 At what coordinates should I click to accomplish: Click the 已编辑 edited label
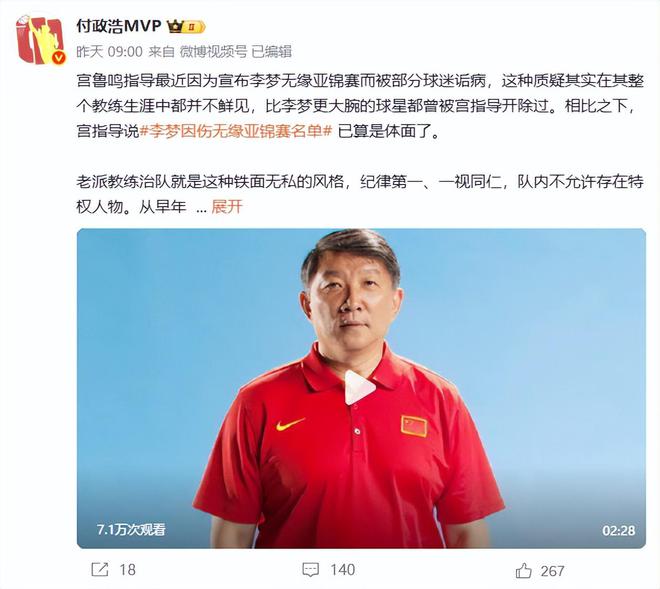(271, 51)
